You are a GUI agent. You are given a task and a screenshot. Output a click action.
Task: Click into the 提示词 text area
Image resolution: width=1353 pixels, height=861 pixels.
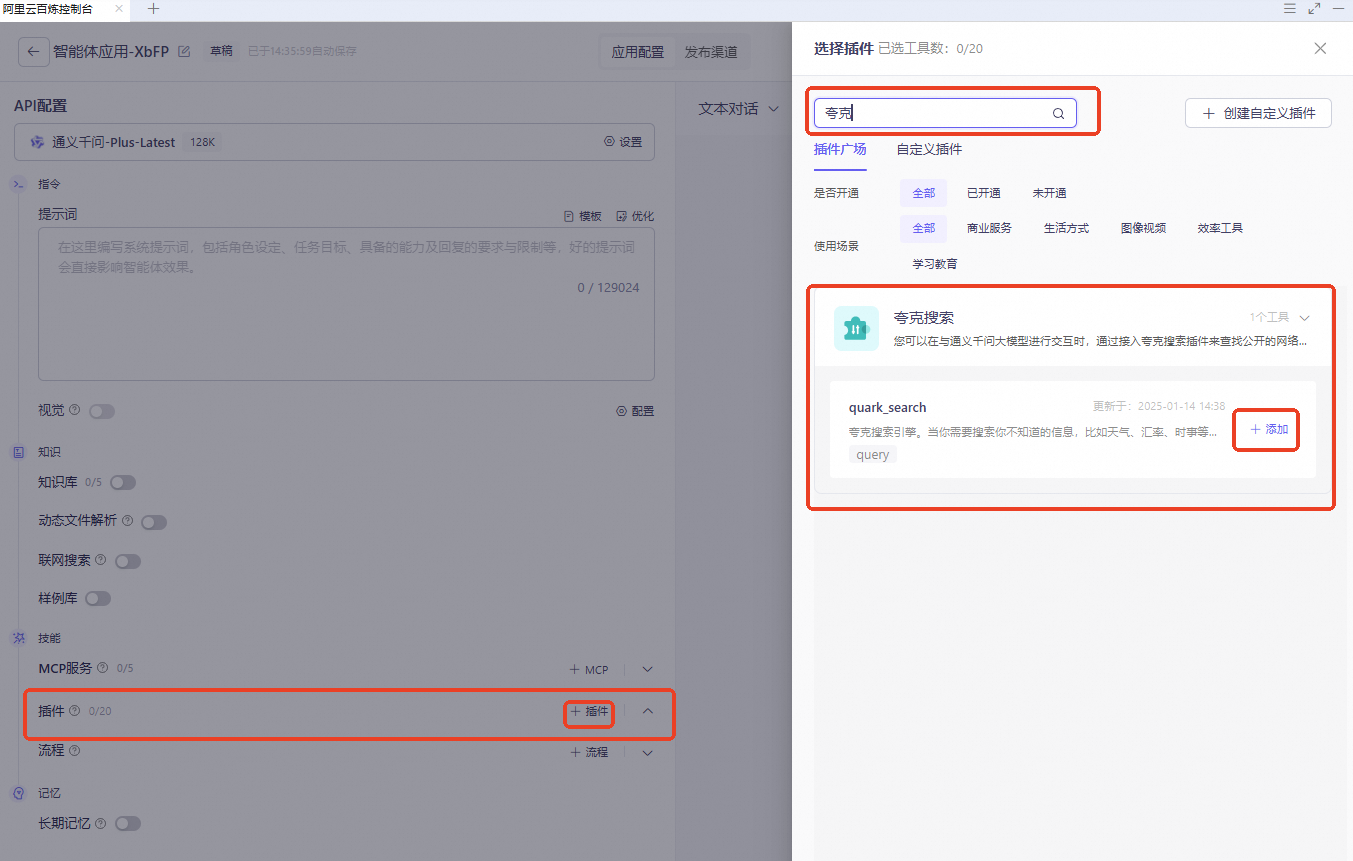tap(346, 303)
